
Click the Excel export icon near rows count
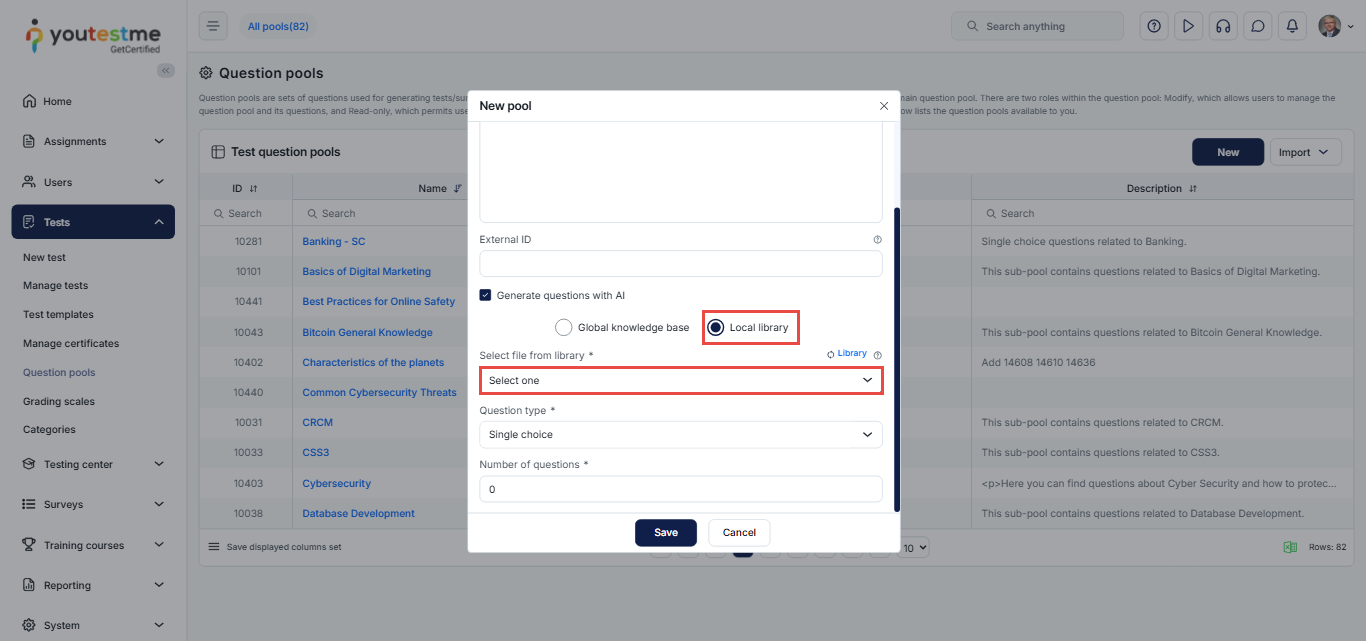pos(1290,547)
